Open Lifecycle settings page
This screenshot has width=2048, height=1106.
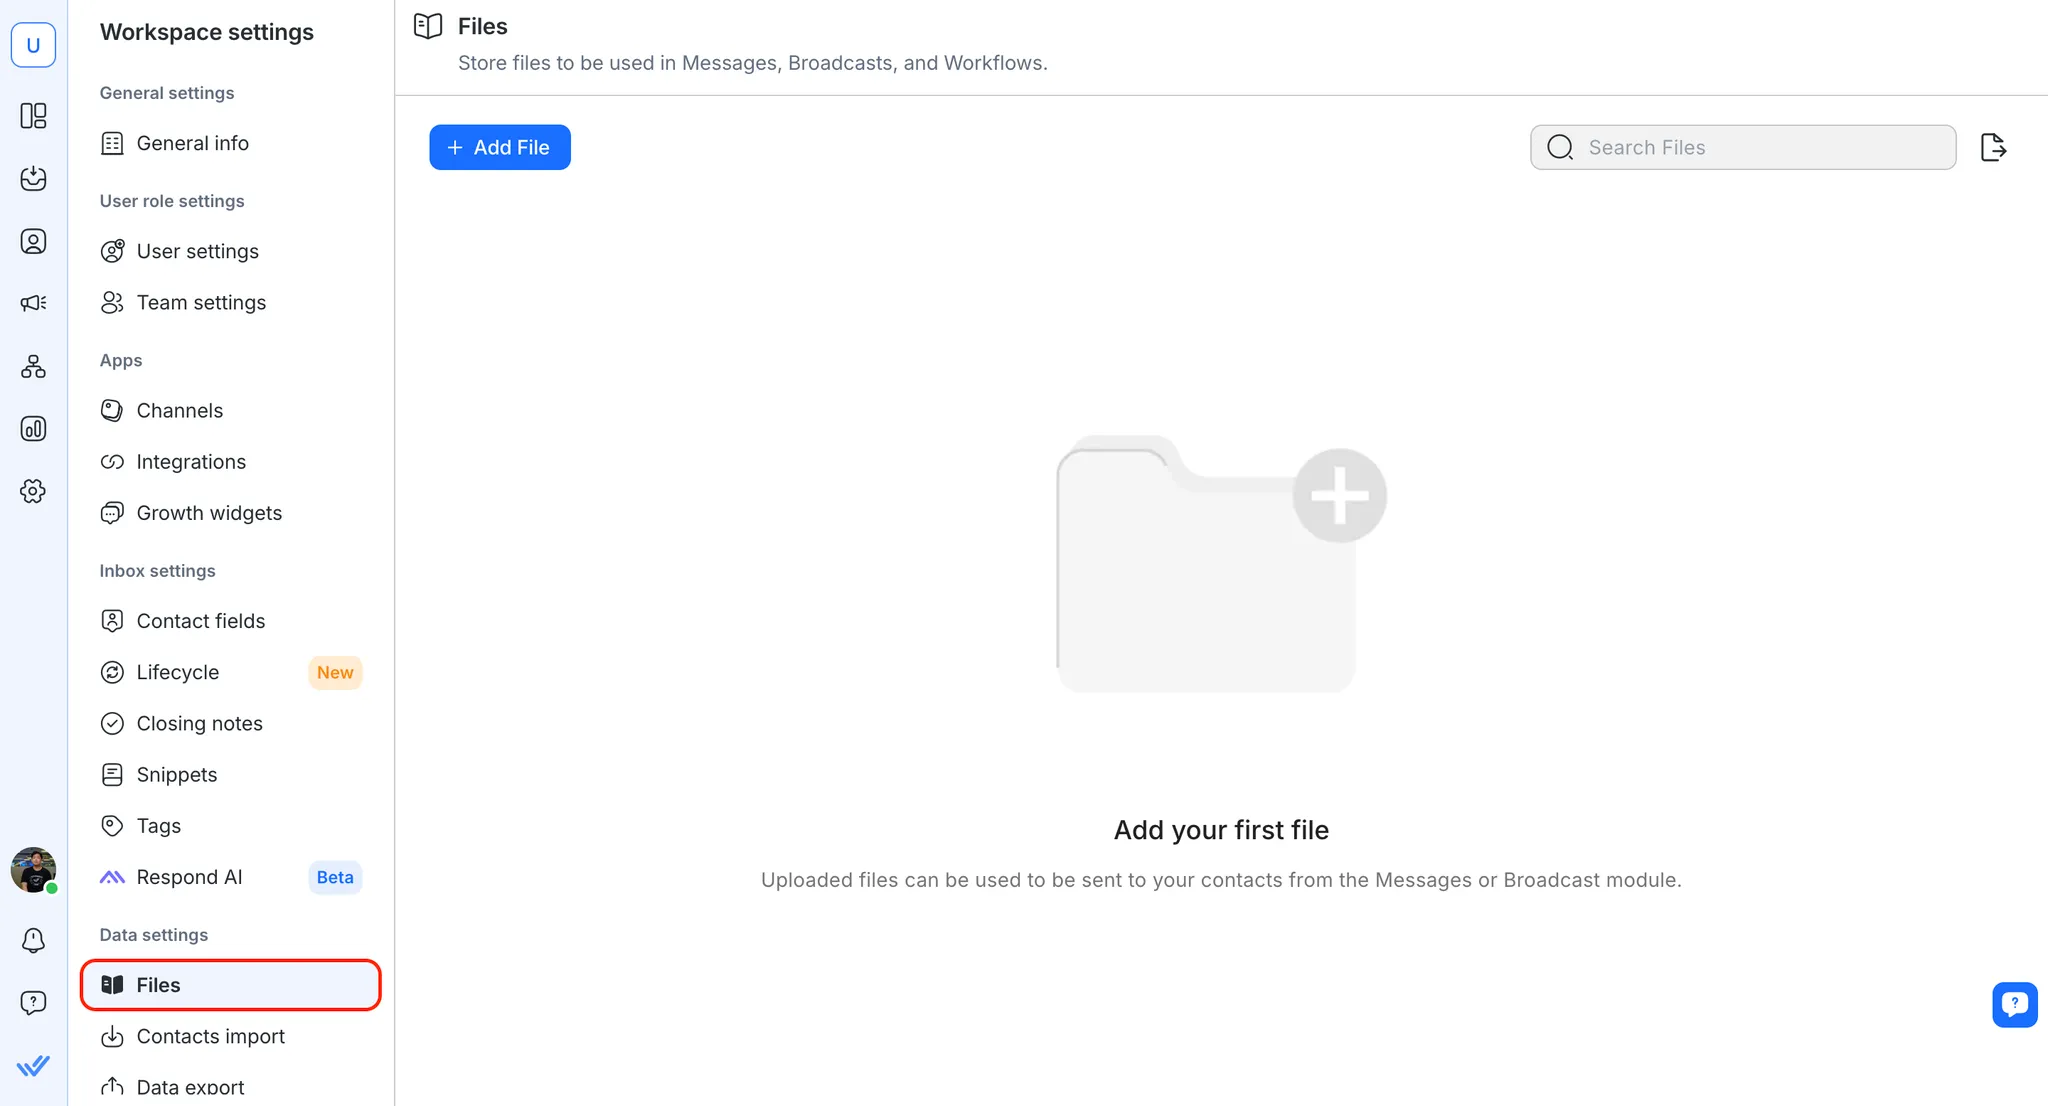(x=177, y=672)
